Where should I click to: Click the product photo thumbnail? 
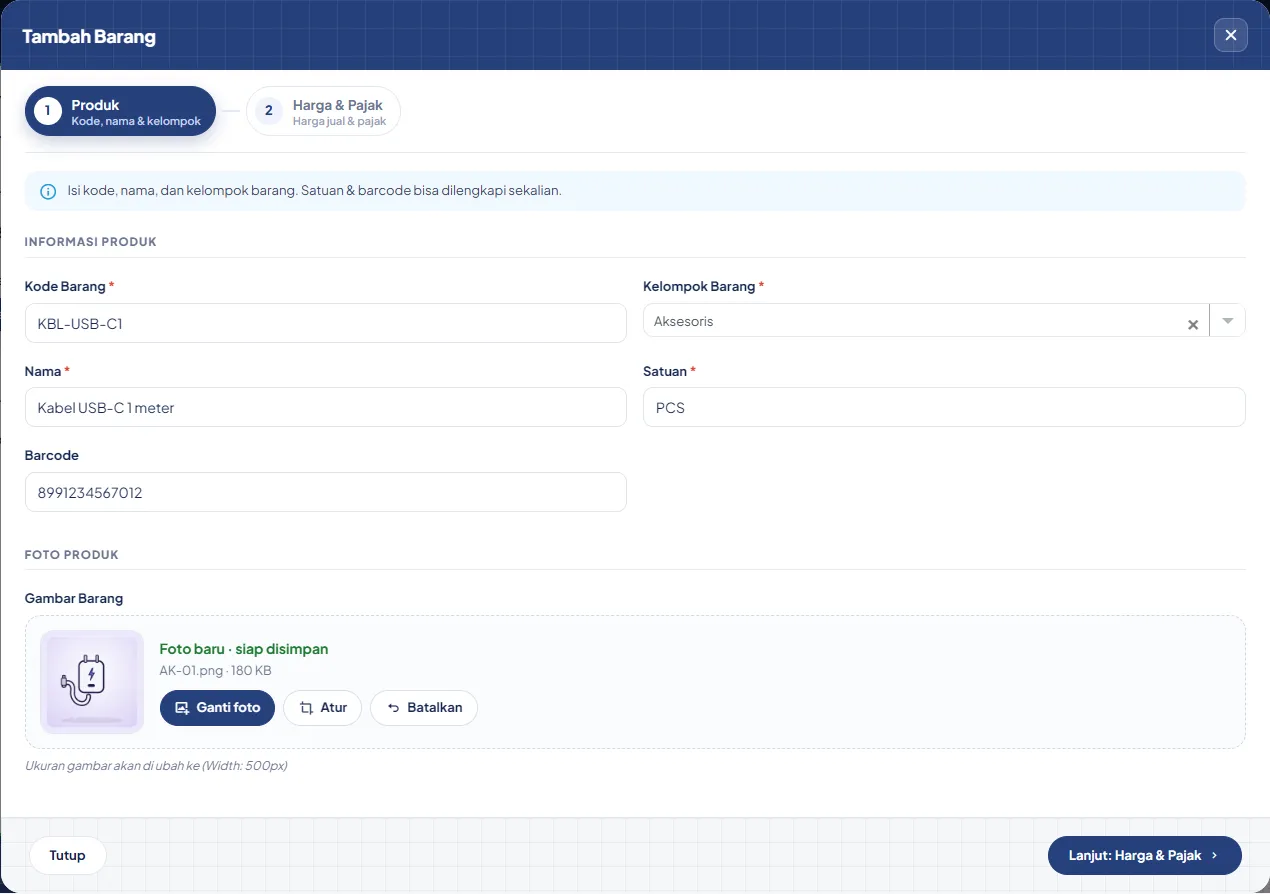point(92,682)
